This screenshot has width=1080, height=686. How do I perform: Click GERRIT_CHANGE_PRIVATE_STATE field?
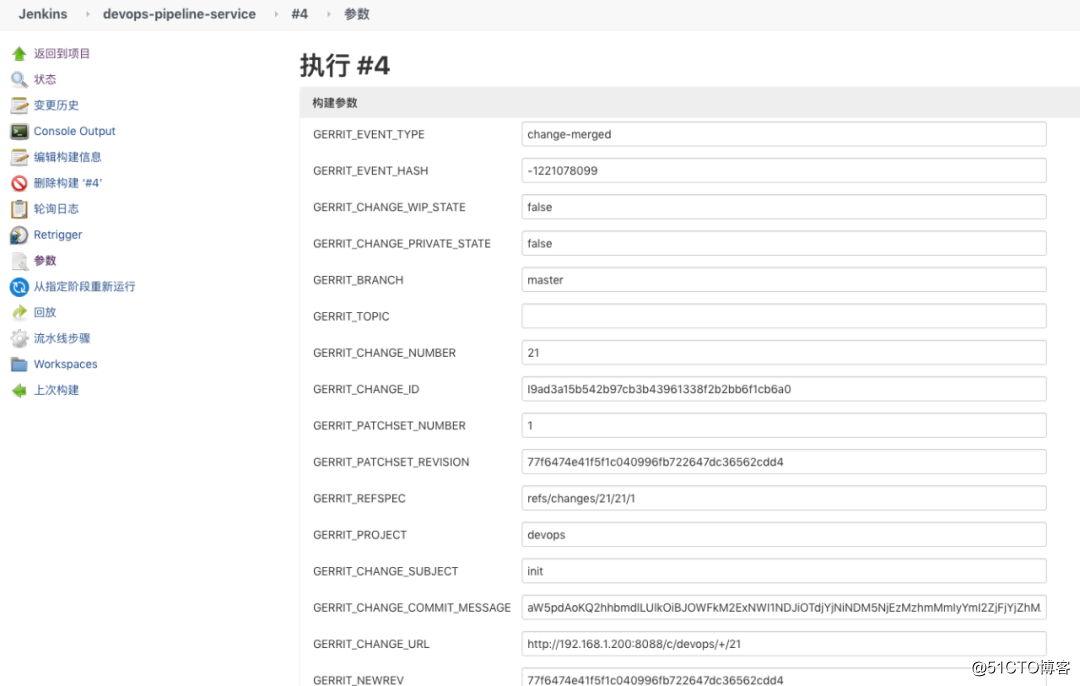click(x=784, y=244)
